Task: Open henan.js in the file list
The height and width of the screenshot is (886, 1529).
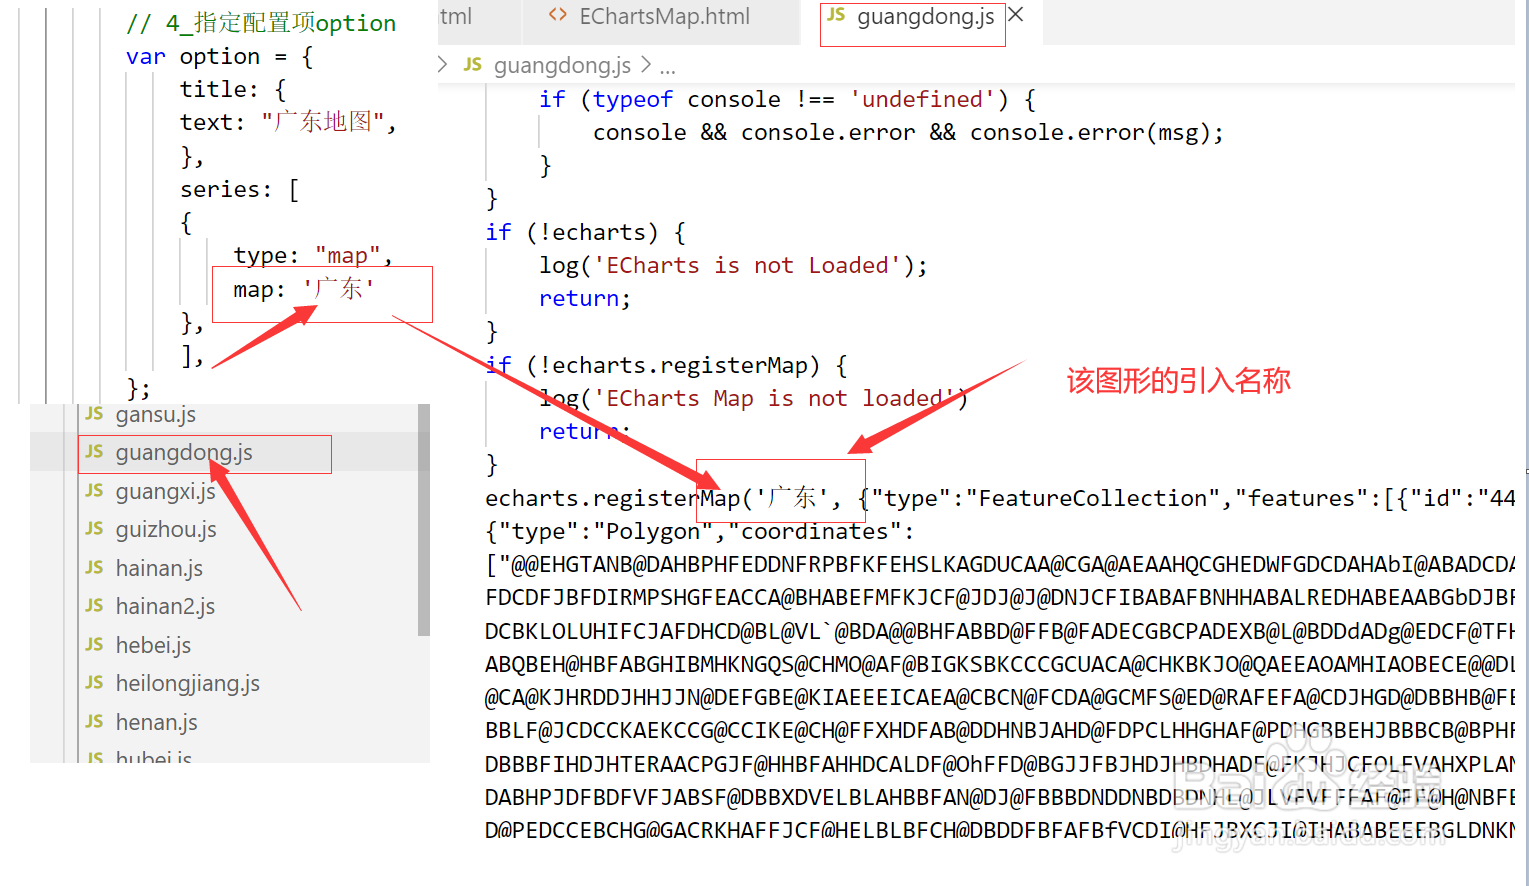Action: tap(156, 723)
